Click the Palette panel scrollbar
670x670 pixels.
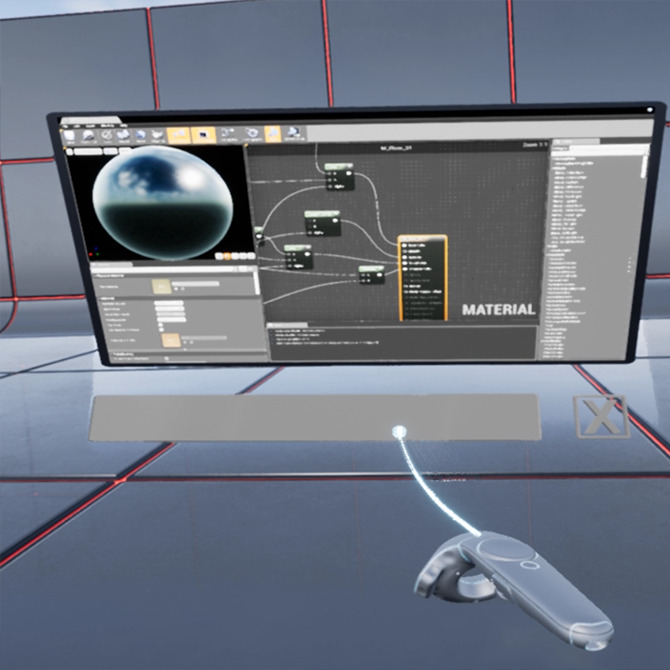click(x=644, y=167)
